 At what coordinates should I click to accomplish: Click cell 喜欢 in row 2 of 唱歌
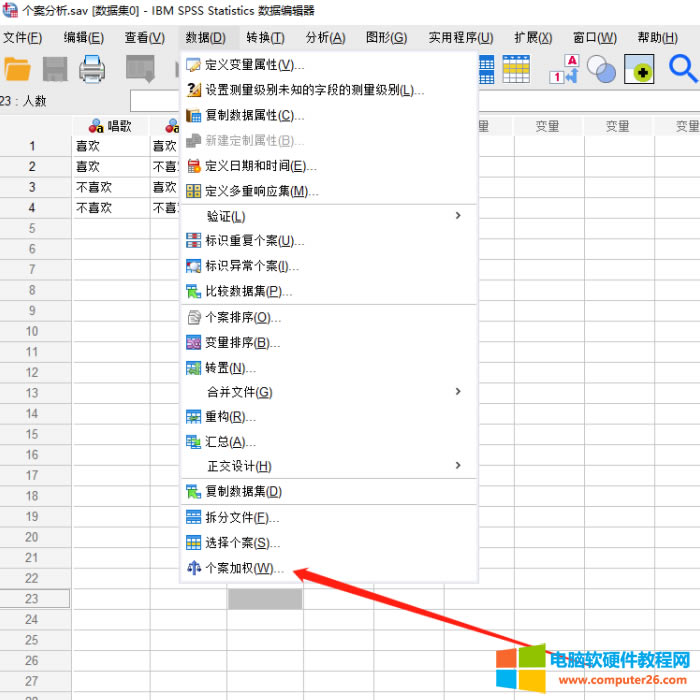click(111, 167)
